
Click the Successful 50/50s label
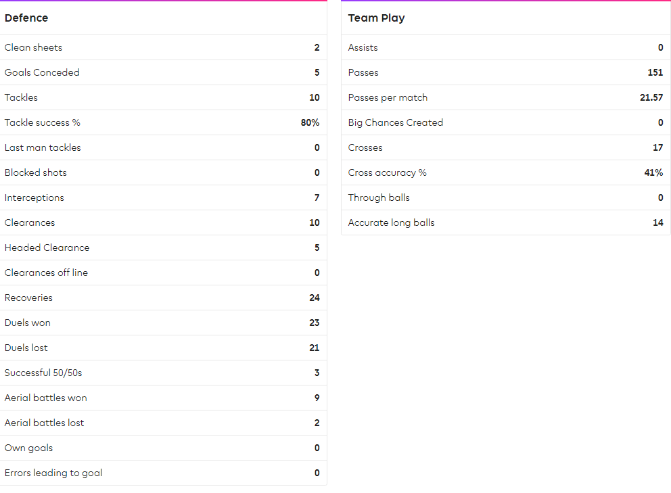[43, 373]
